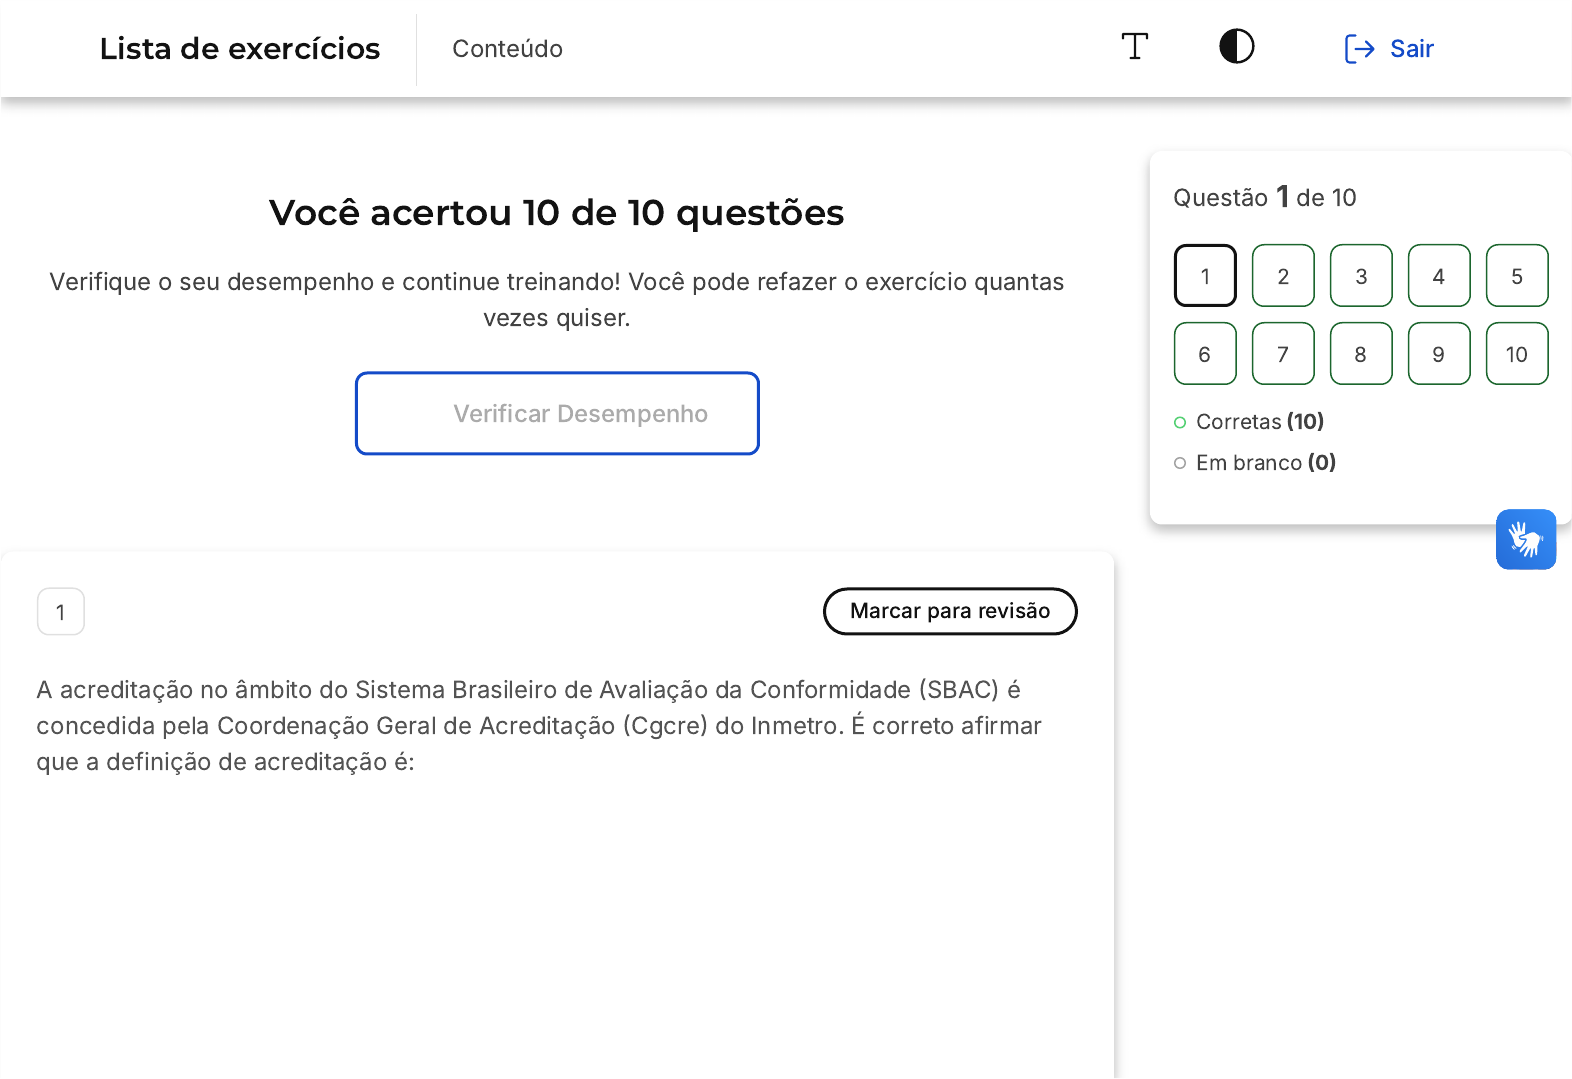Click the question number 1 badge
This screenshot has height=1079, width=1572.
click(61, 612)
